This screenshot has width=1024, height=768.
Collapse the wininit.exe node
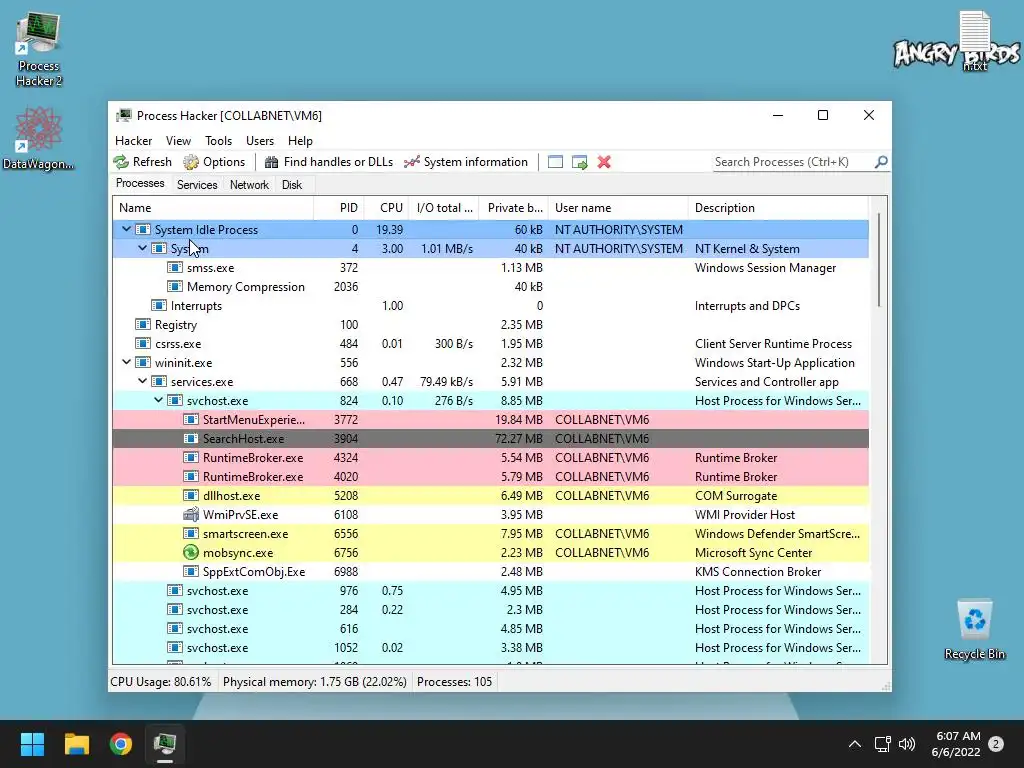tap(127, 362)
